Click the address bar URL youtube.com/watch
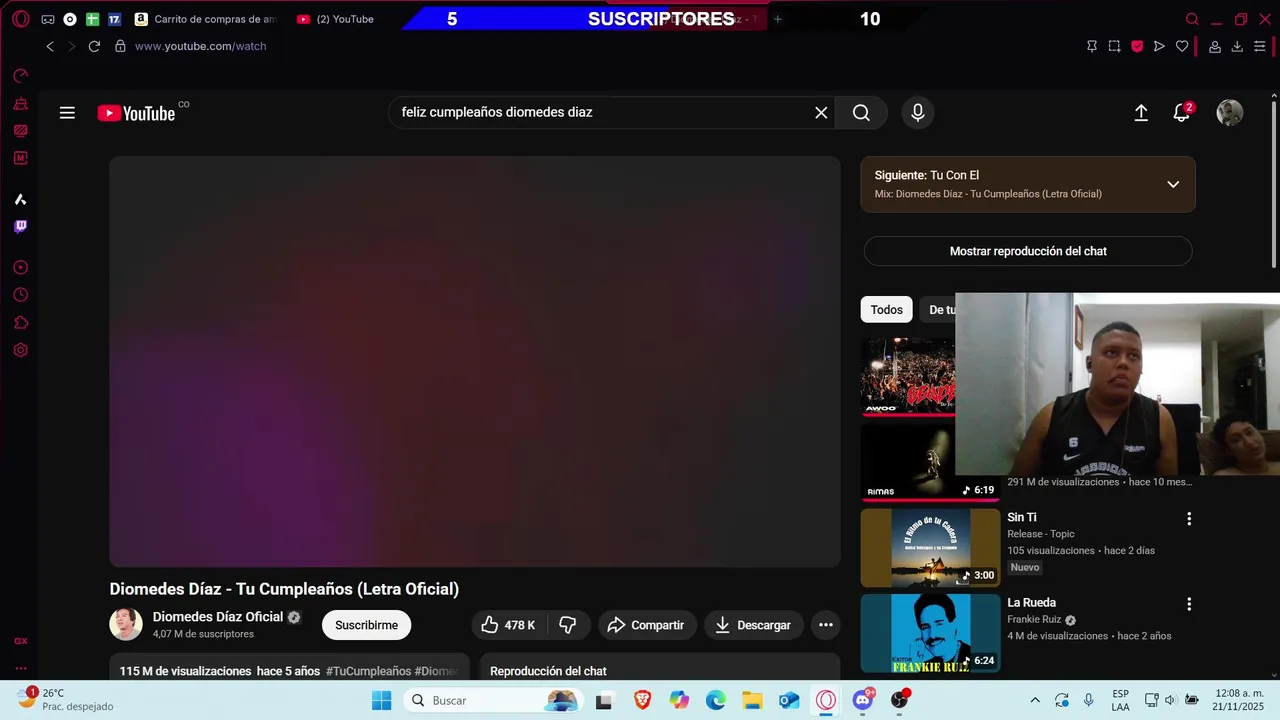The image size is (1280, 720). pos(200,46)
